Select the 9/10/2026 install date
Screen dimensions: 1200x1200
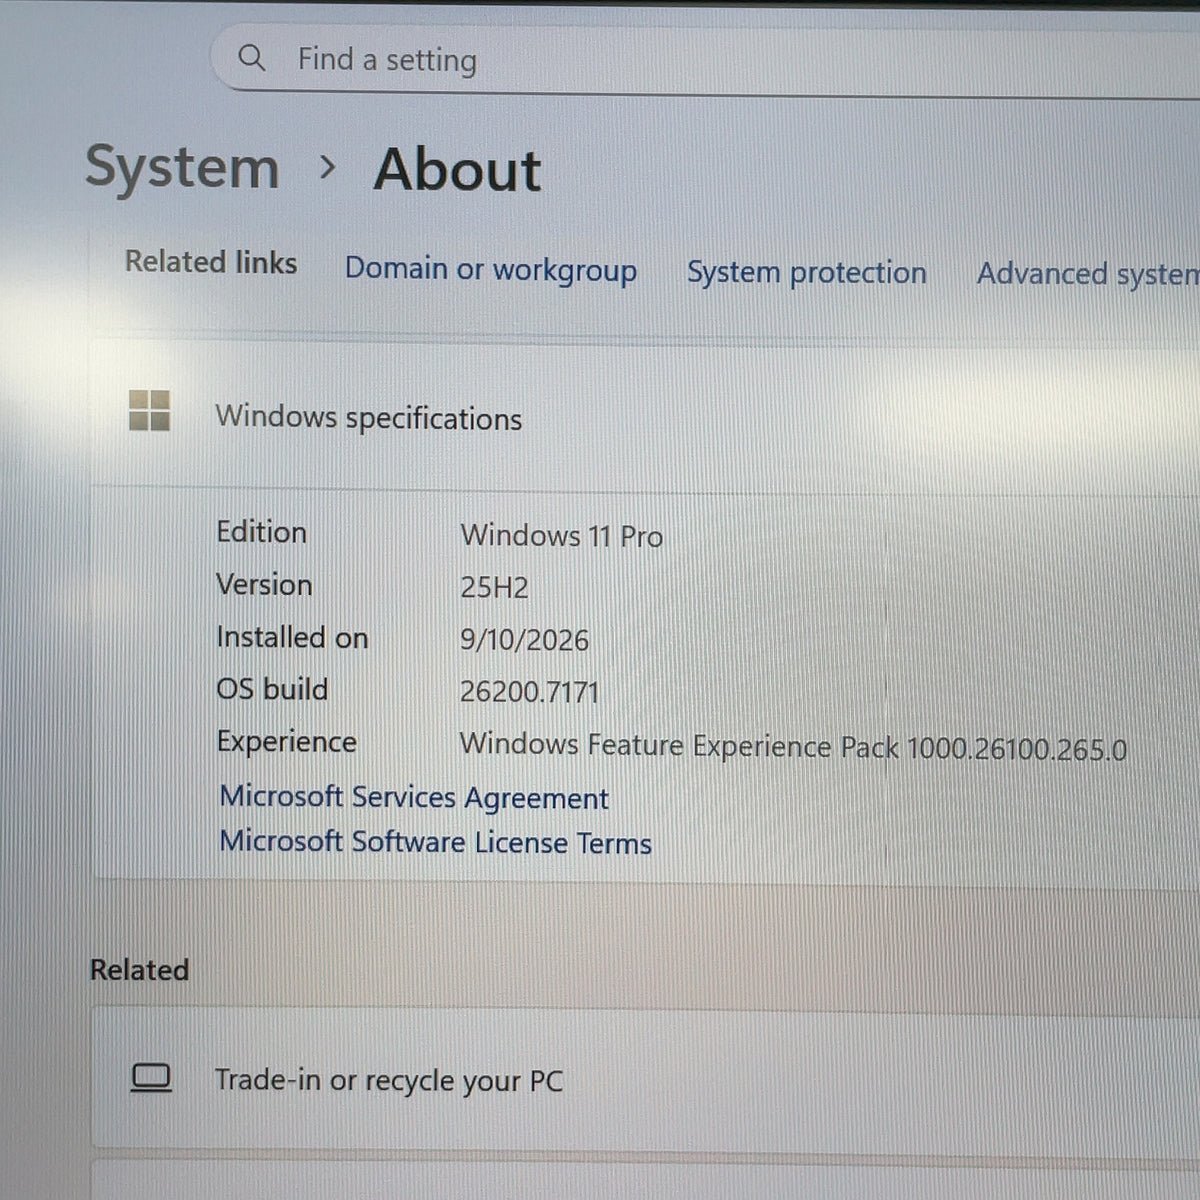tap(524, 640)
